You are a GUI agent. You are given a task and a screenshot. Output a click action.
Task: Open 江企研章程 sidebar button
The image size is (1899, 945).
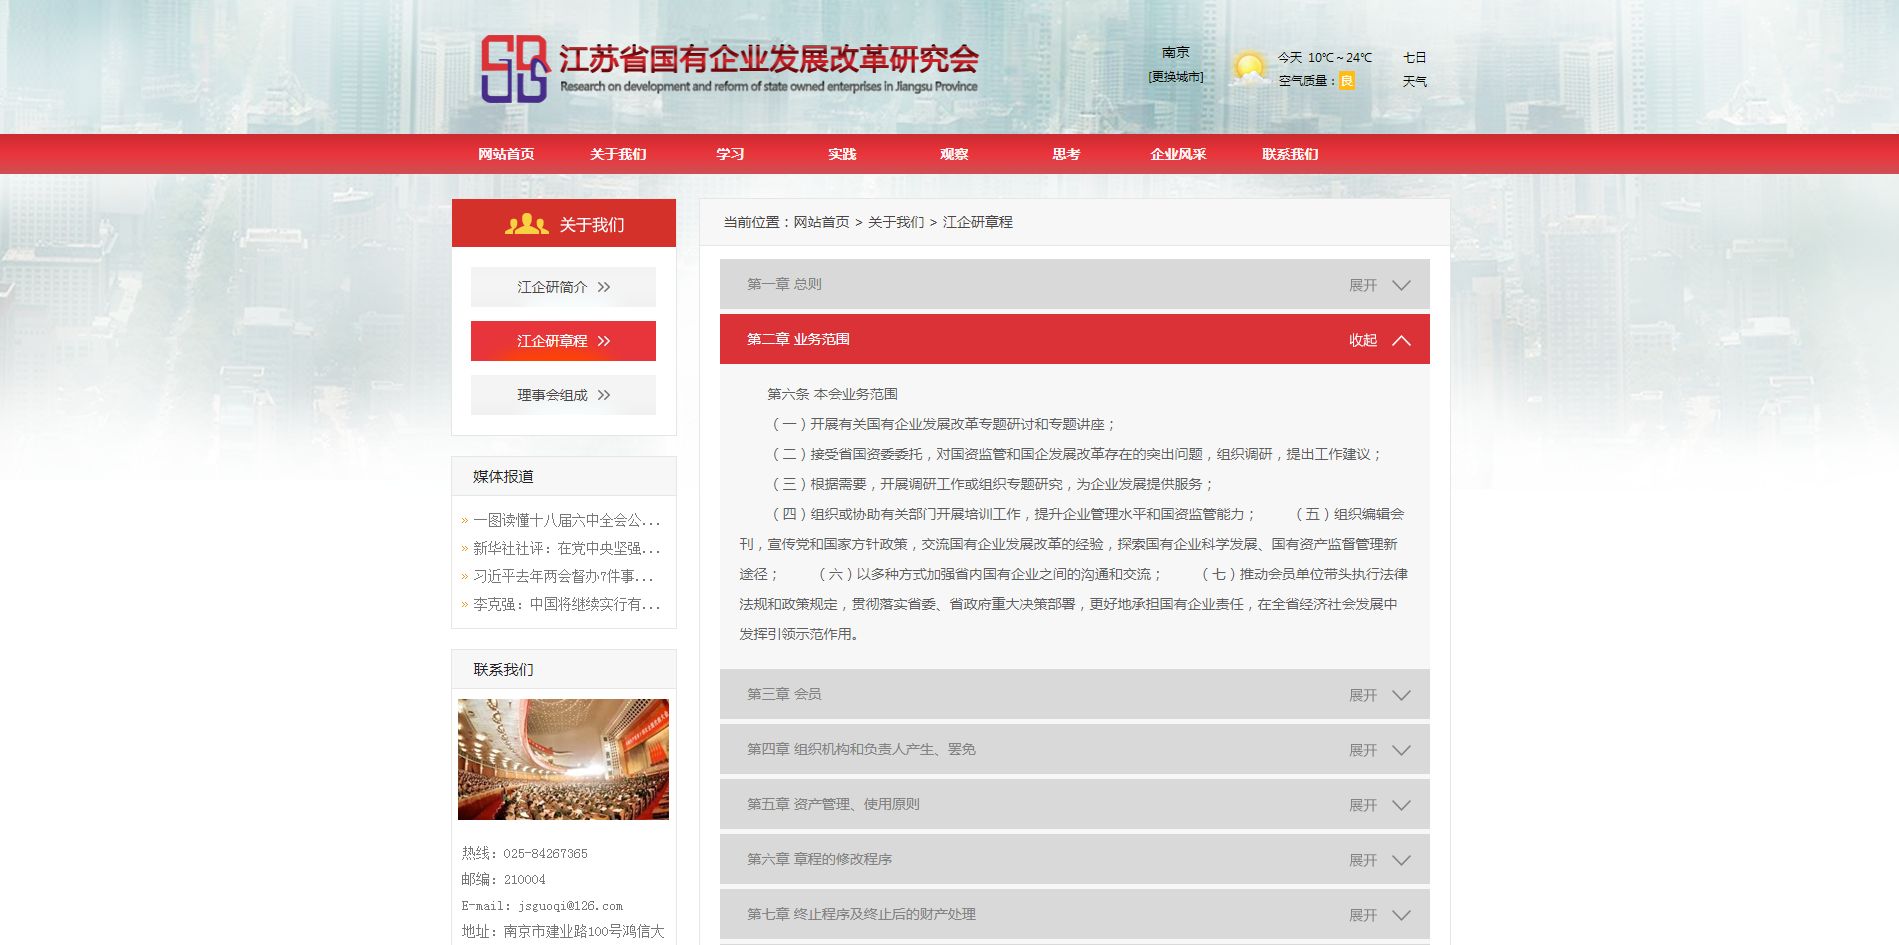pyautogui.click(x=563, y=341)
